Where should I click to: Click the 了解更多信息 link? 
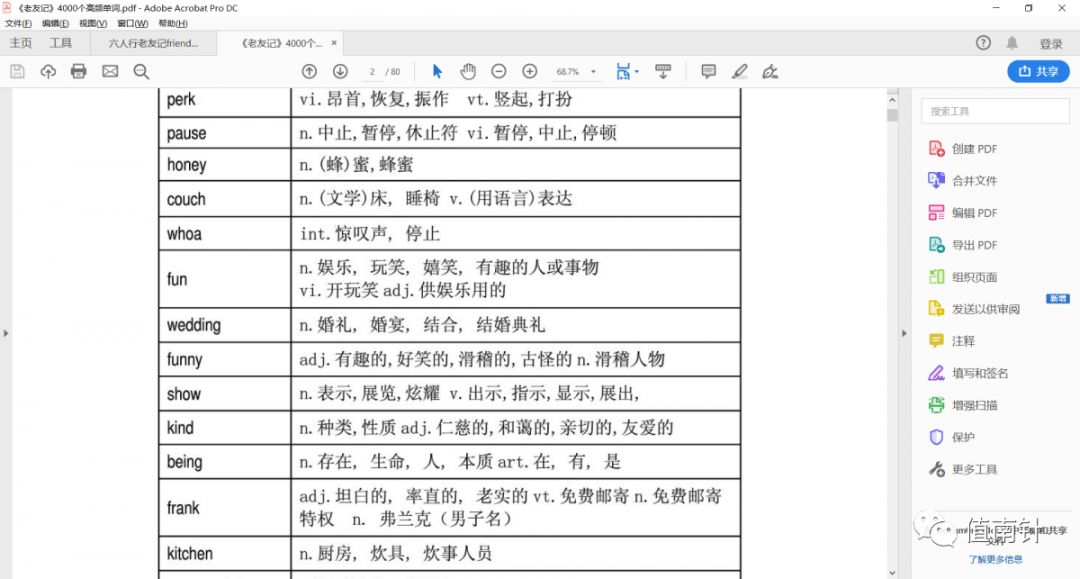pos(995,559)
